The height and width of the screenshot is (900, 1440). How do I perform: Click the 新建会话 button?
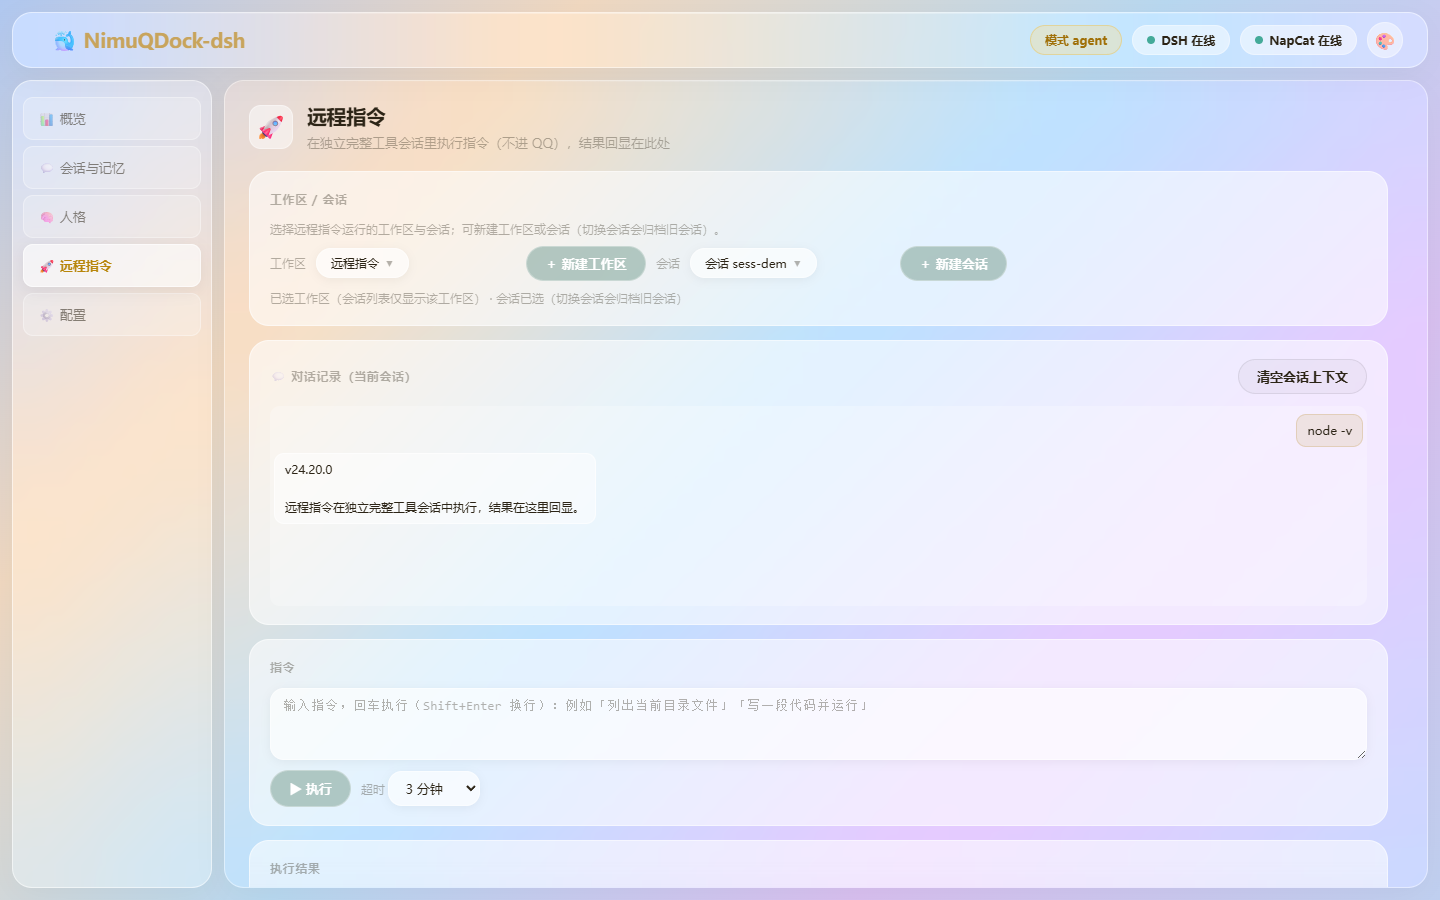pos(954,264)
